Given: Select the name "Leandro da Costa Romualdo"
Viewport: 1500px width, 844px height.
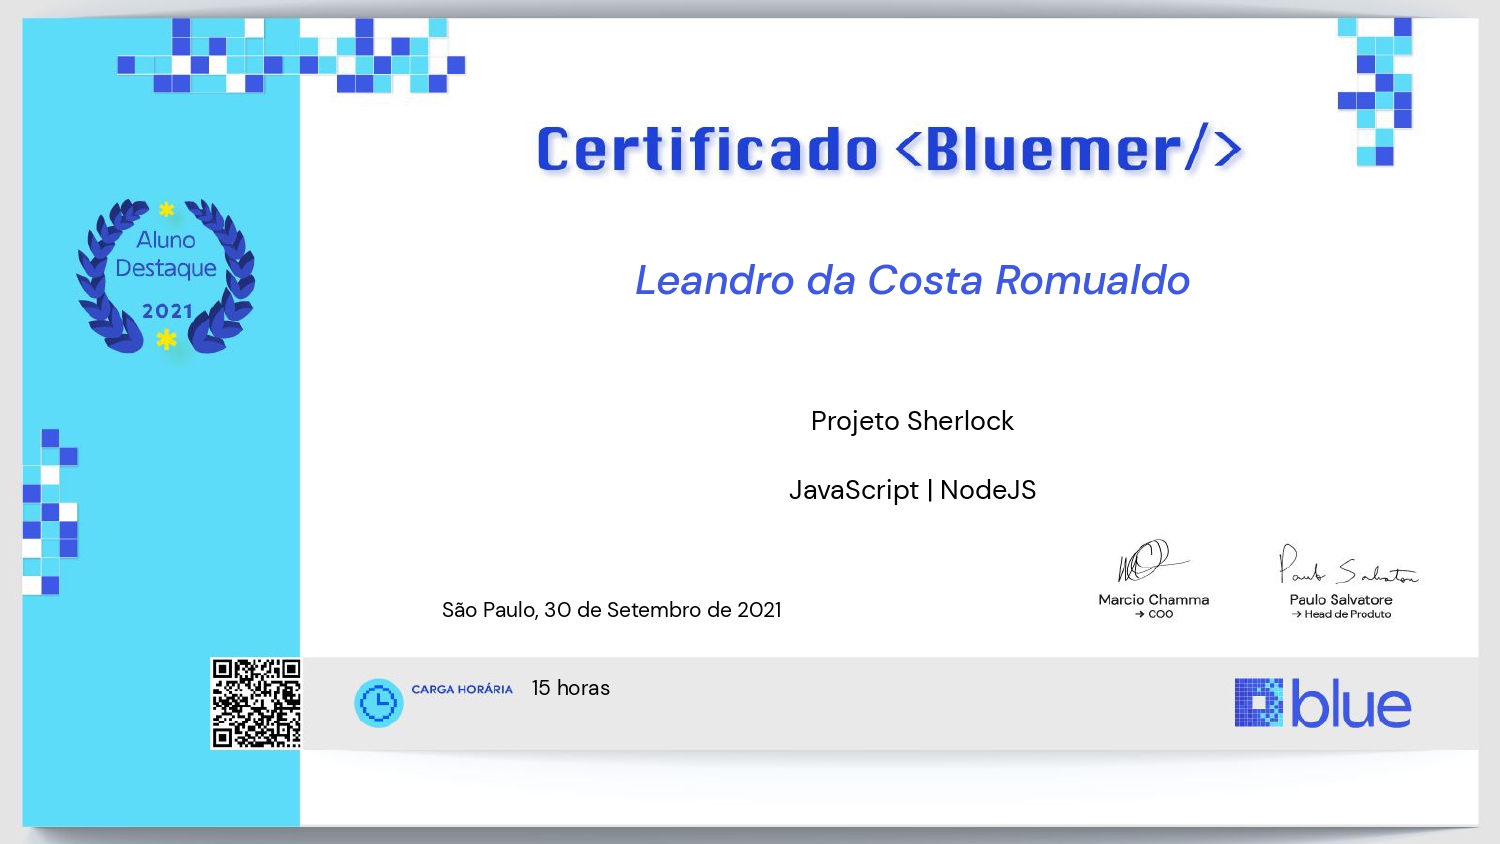Looking at the screenshot, I should (x=912, y=281).
